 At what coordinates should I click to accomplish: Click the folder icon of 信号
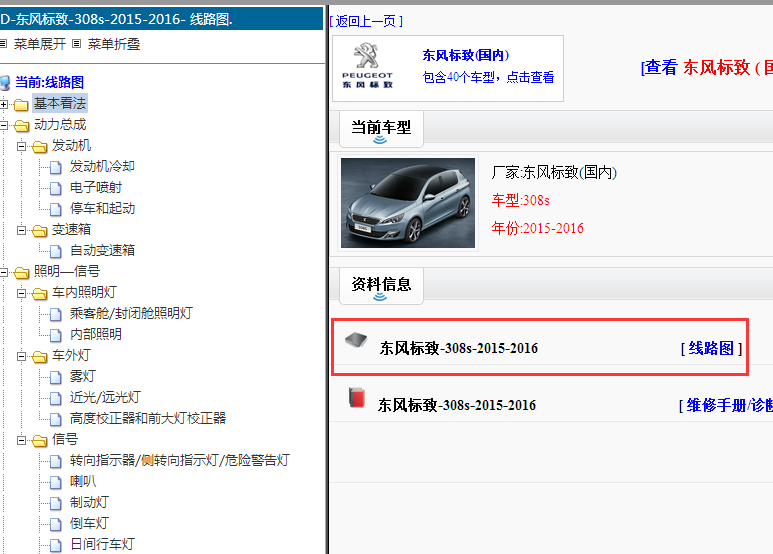tap(39, 441)
